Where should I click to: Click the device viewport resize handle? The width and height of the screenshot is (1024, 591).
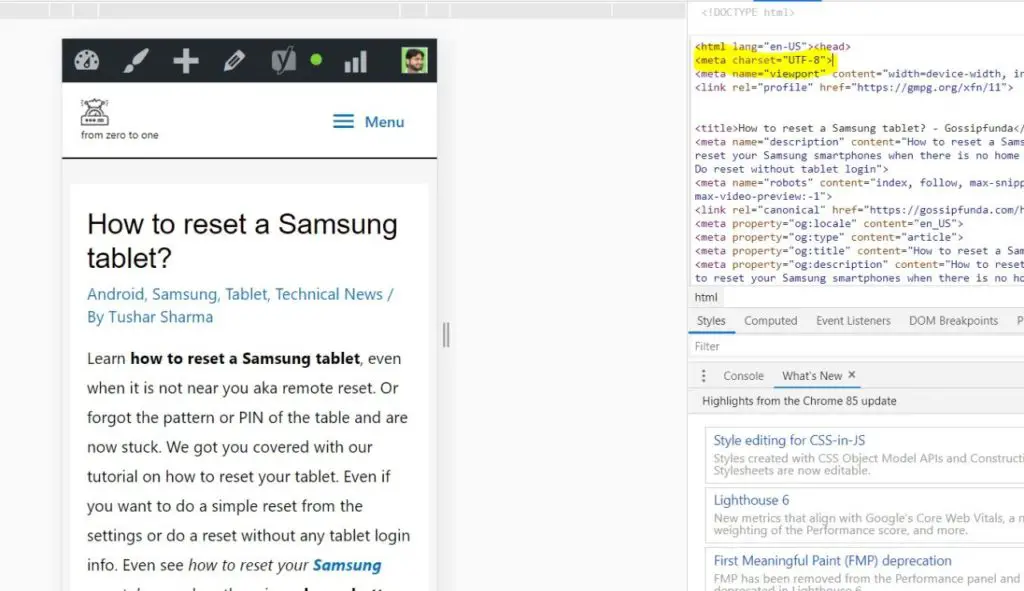click(x=446, y=335)
